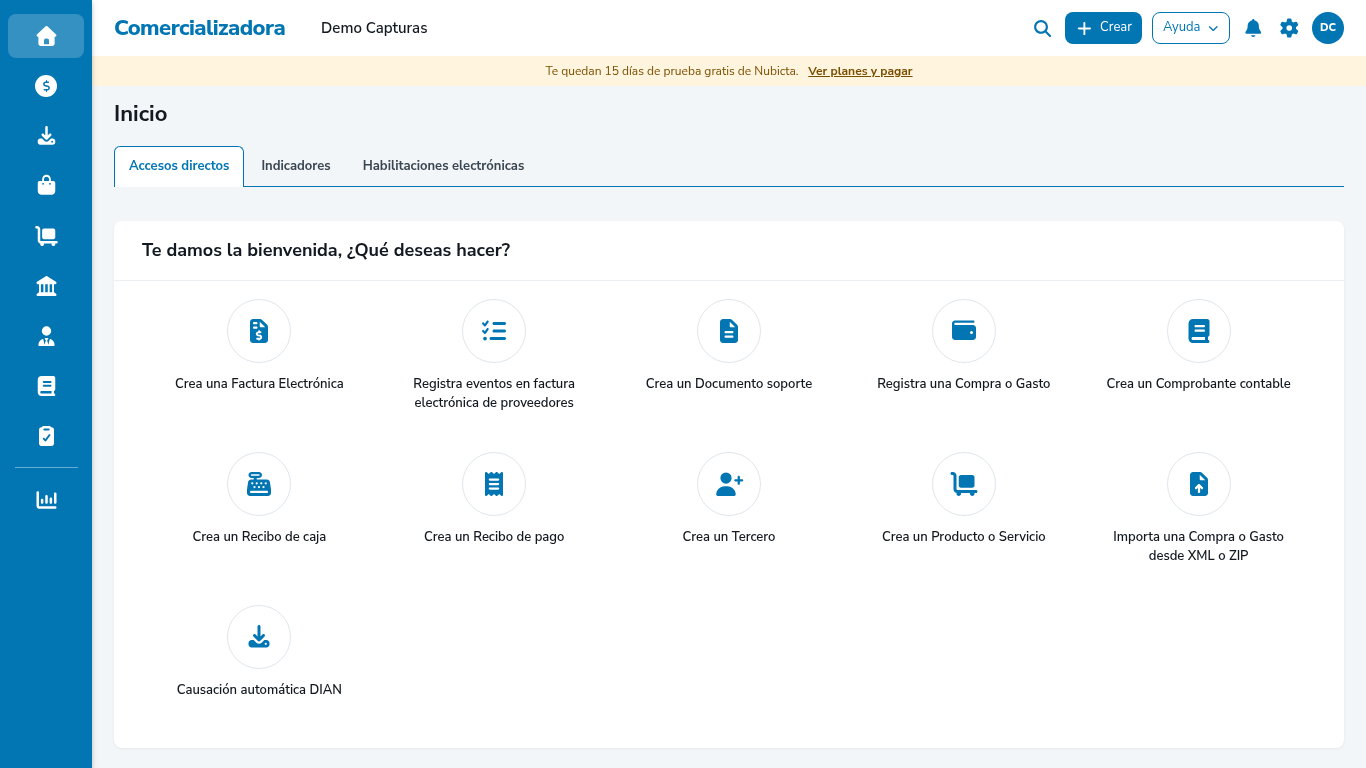Open 'Causación automática DIAN' shortcut icon

259,637
